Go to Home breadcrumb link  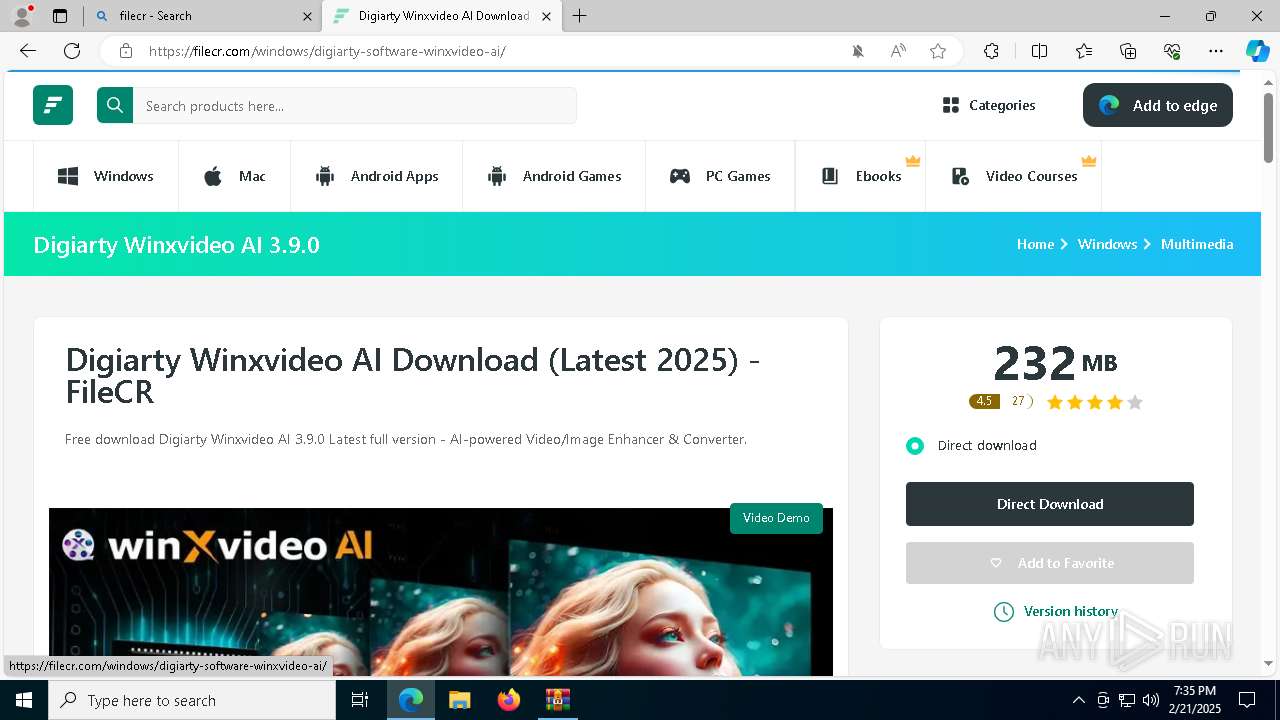[x=1035, y=244]
